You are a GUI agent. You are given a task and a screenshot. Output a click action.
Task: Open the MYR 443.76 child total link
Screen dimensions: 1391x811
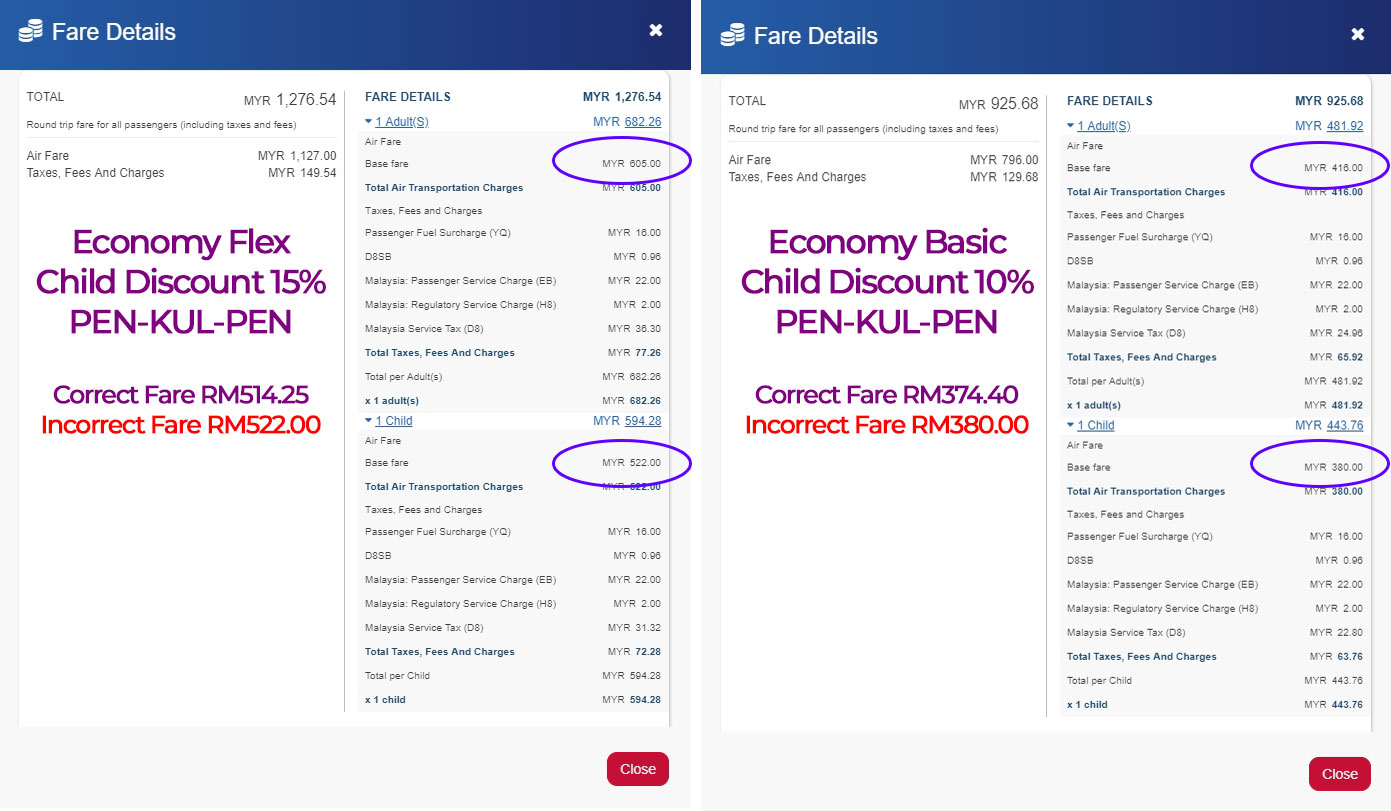point(1344,425)
